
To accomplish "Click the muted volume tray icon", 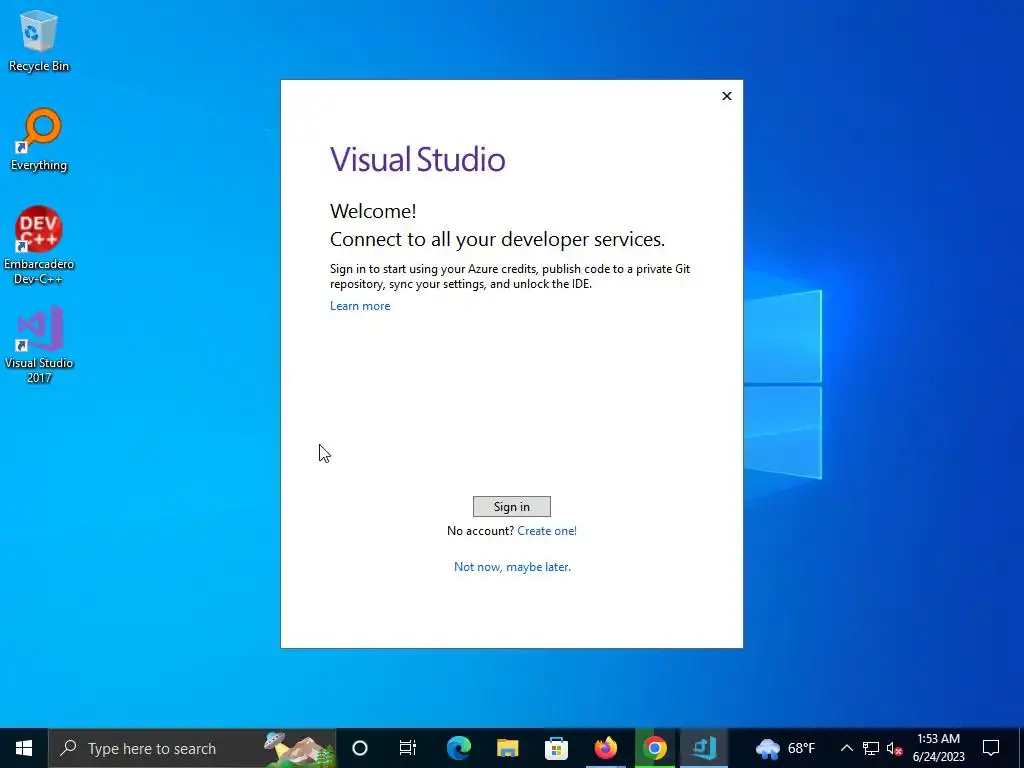I will click(x=894, y=748).
